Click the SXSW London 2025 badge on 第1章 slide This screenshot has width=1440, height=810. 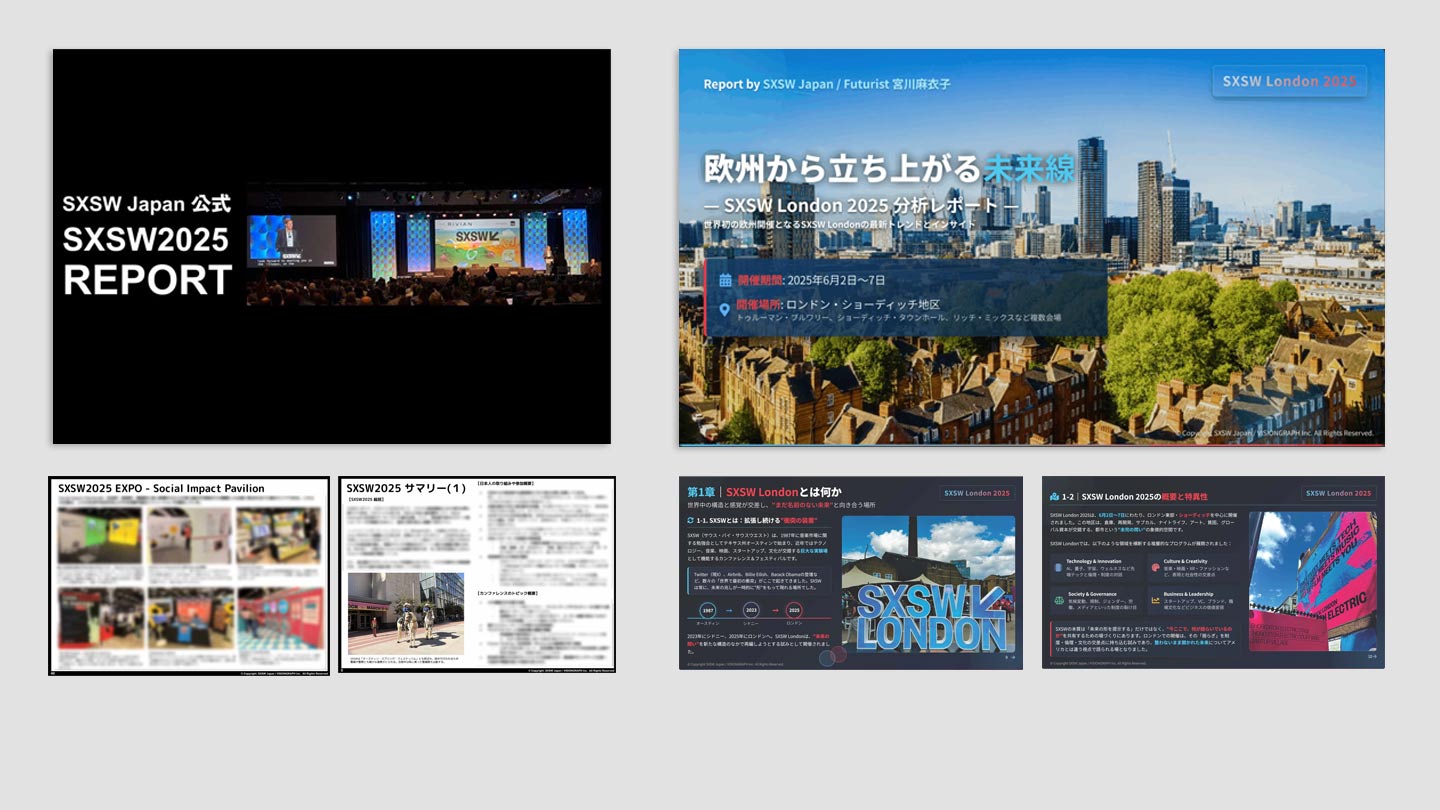(x=977, y=493)
